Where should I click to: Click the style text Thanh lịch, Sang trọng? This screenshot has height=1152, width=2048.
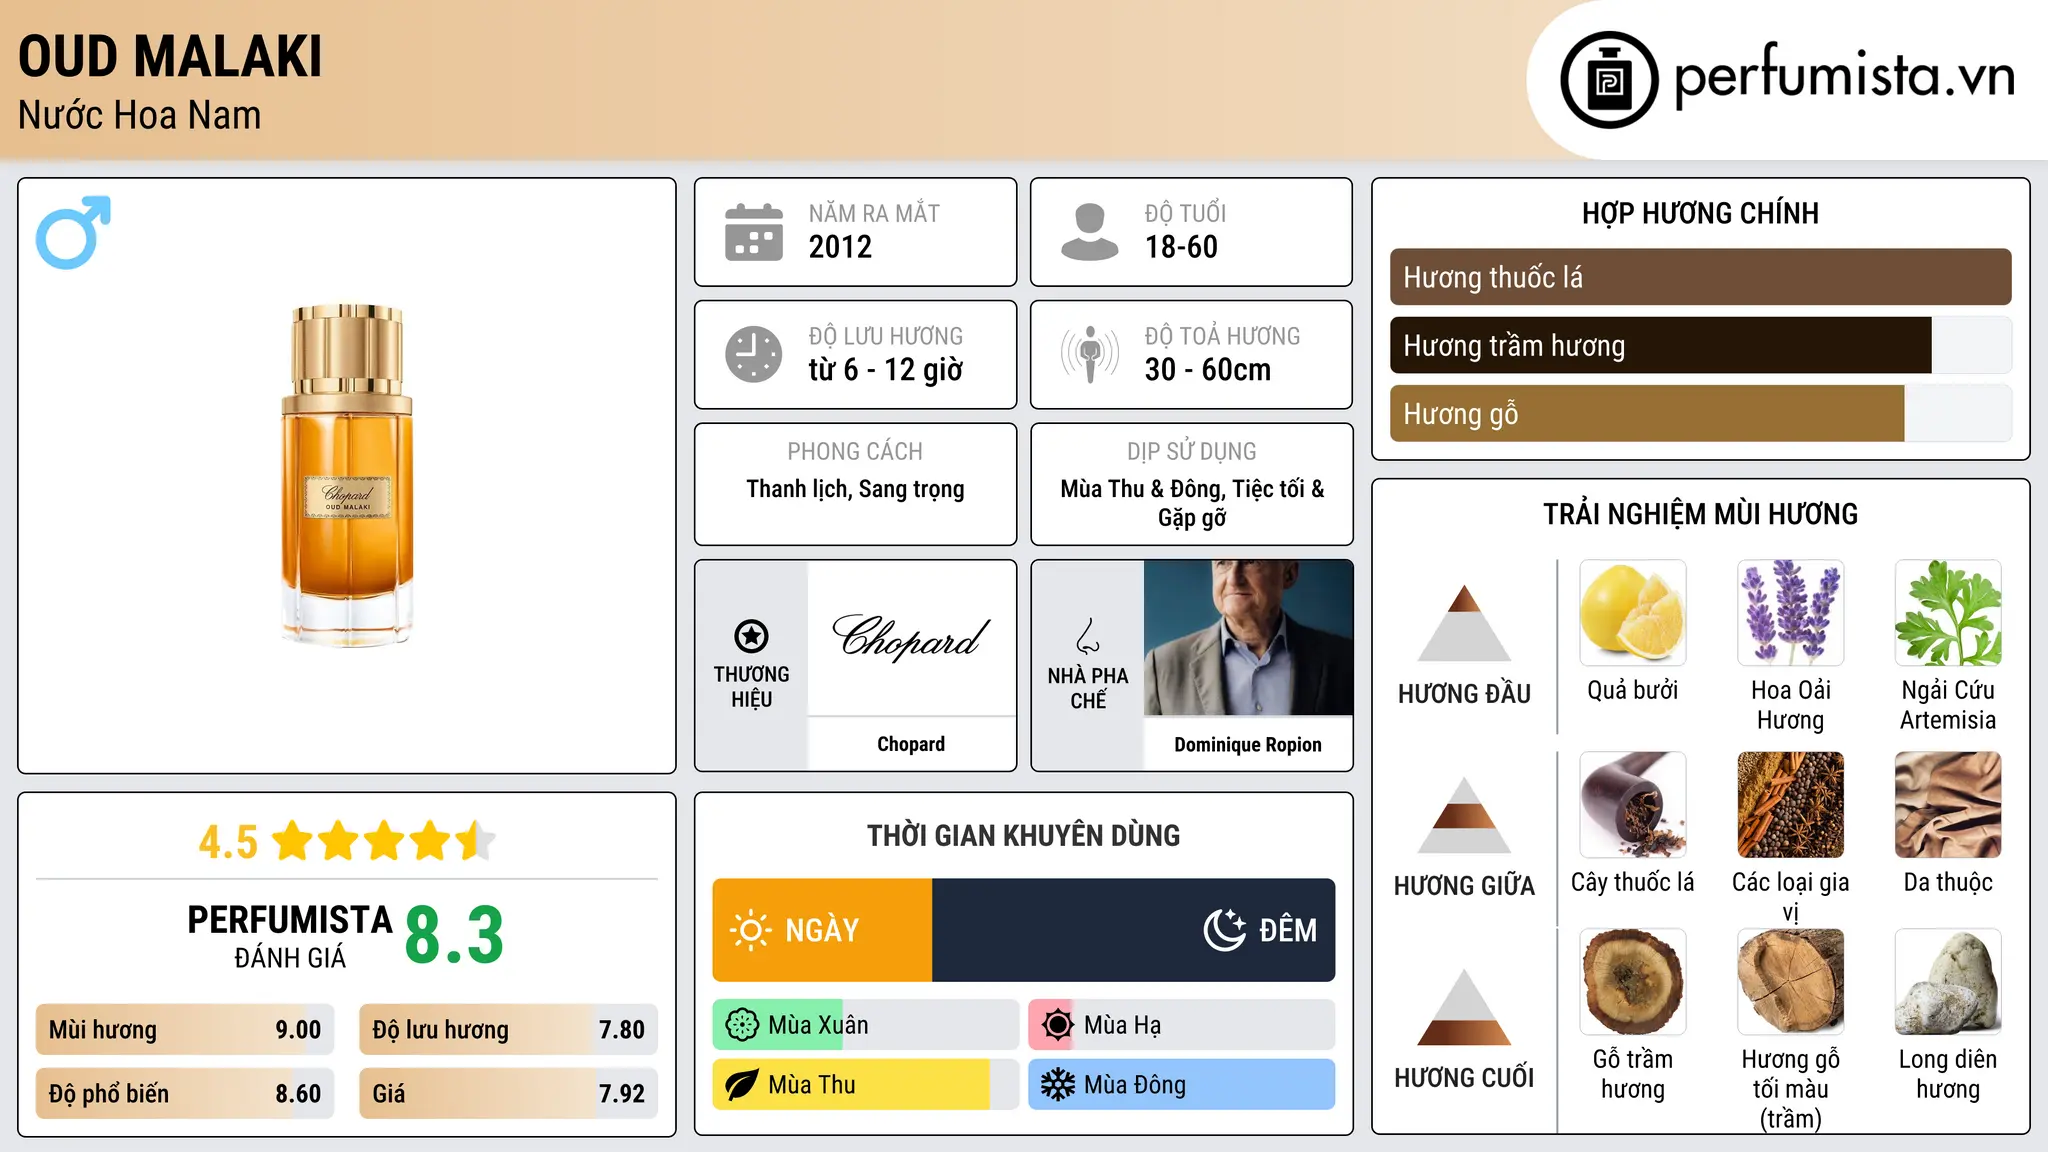point(855,489)
